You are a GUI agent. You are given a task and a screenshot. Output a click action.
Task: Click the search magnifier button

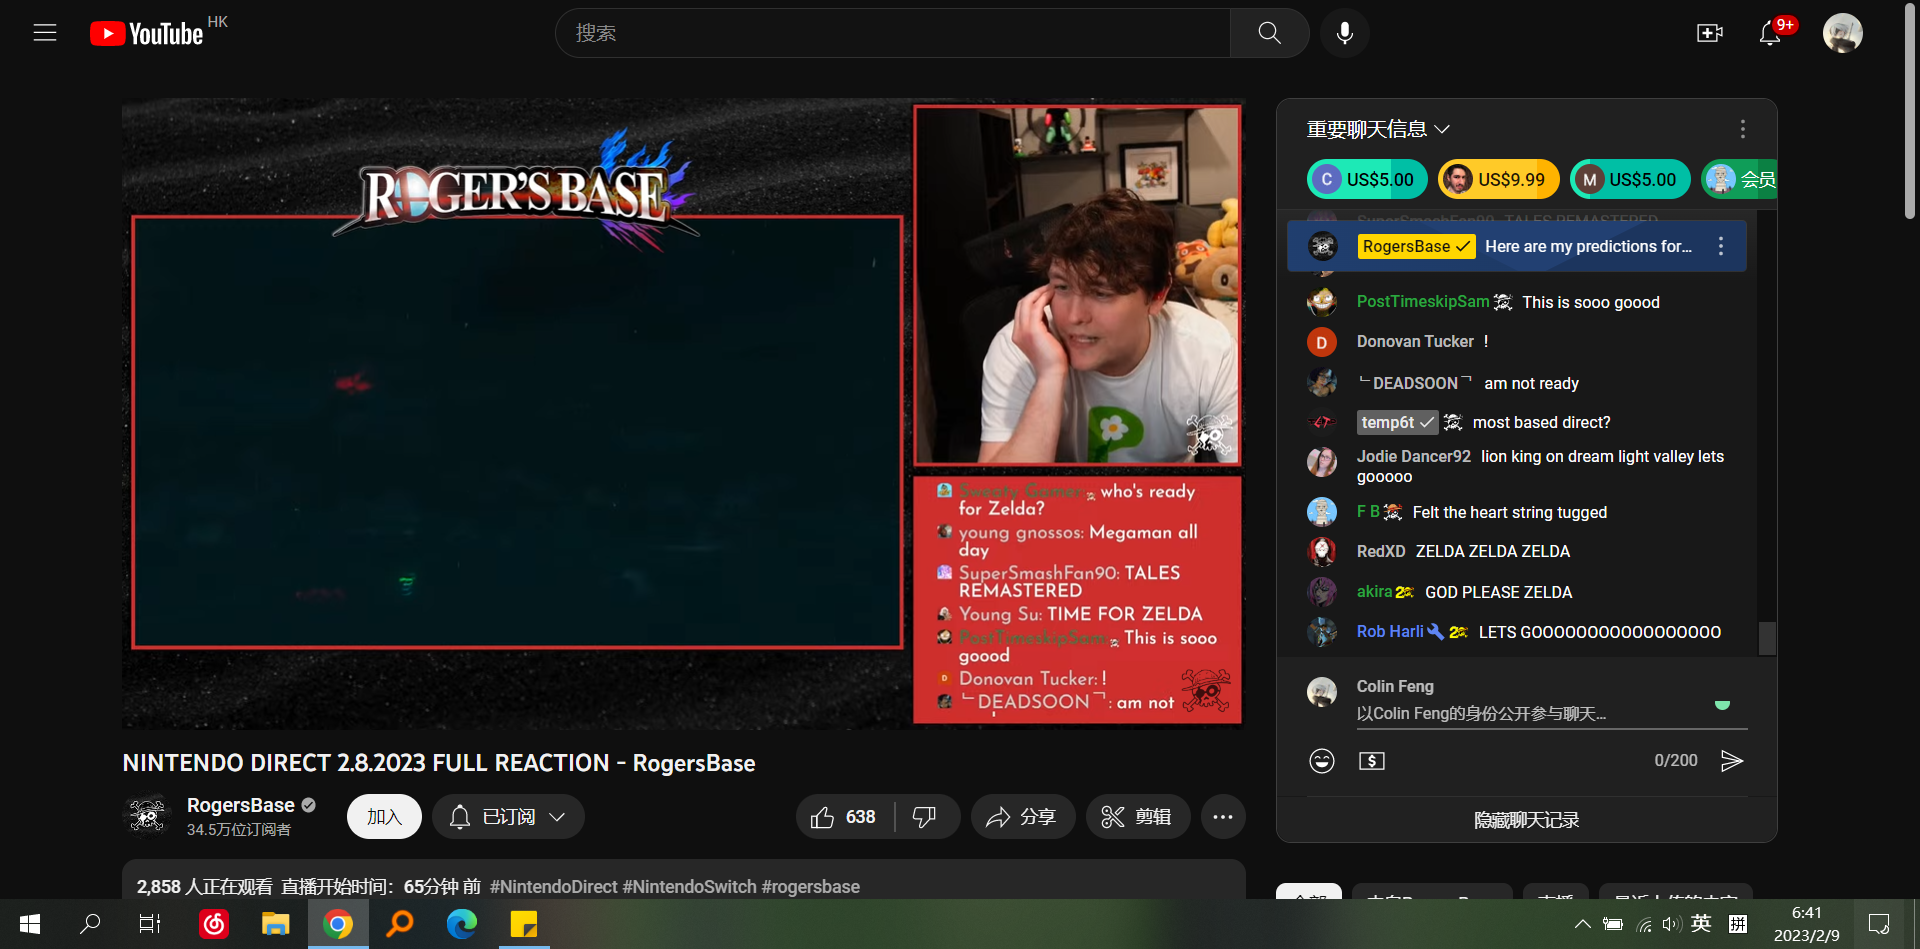click(x=1269, y=33)
